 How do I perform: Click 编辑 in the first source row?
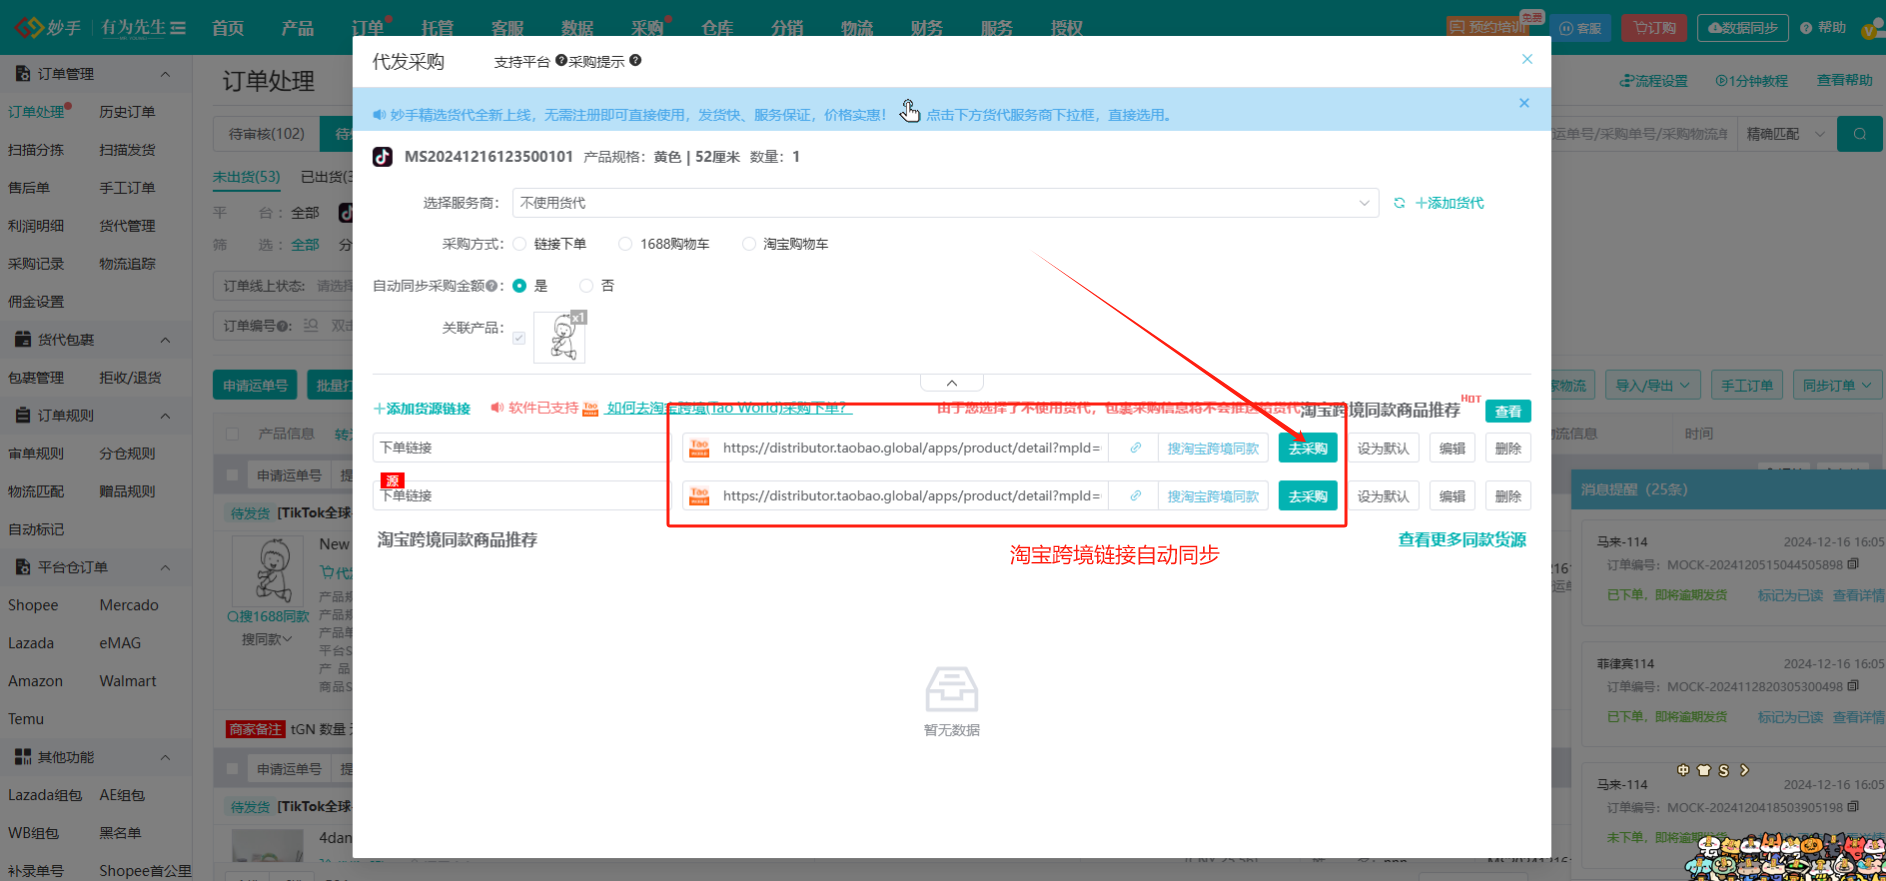[1452, 448]
